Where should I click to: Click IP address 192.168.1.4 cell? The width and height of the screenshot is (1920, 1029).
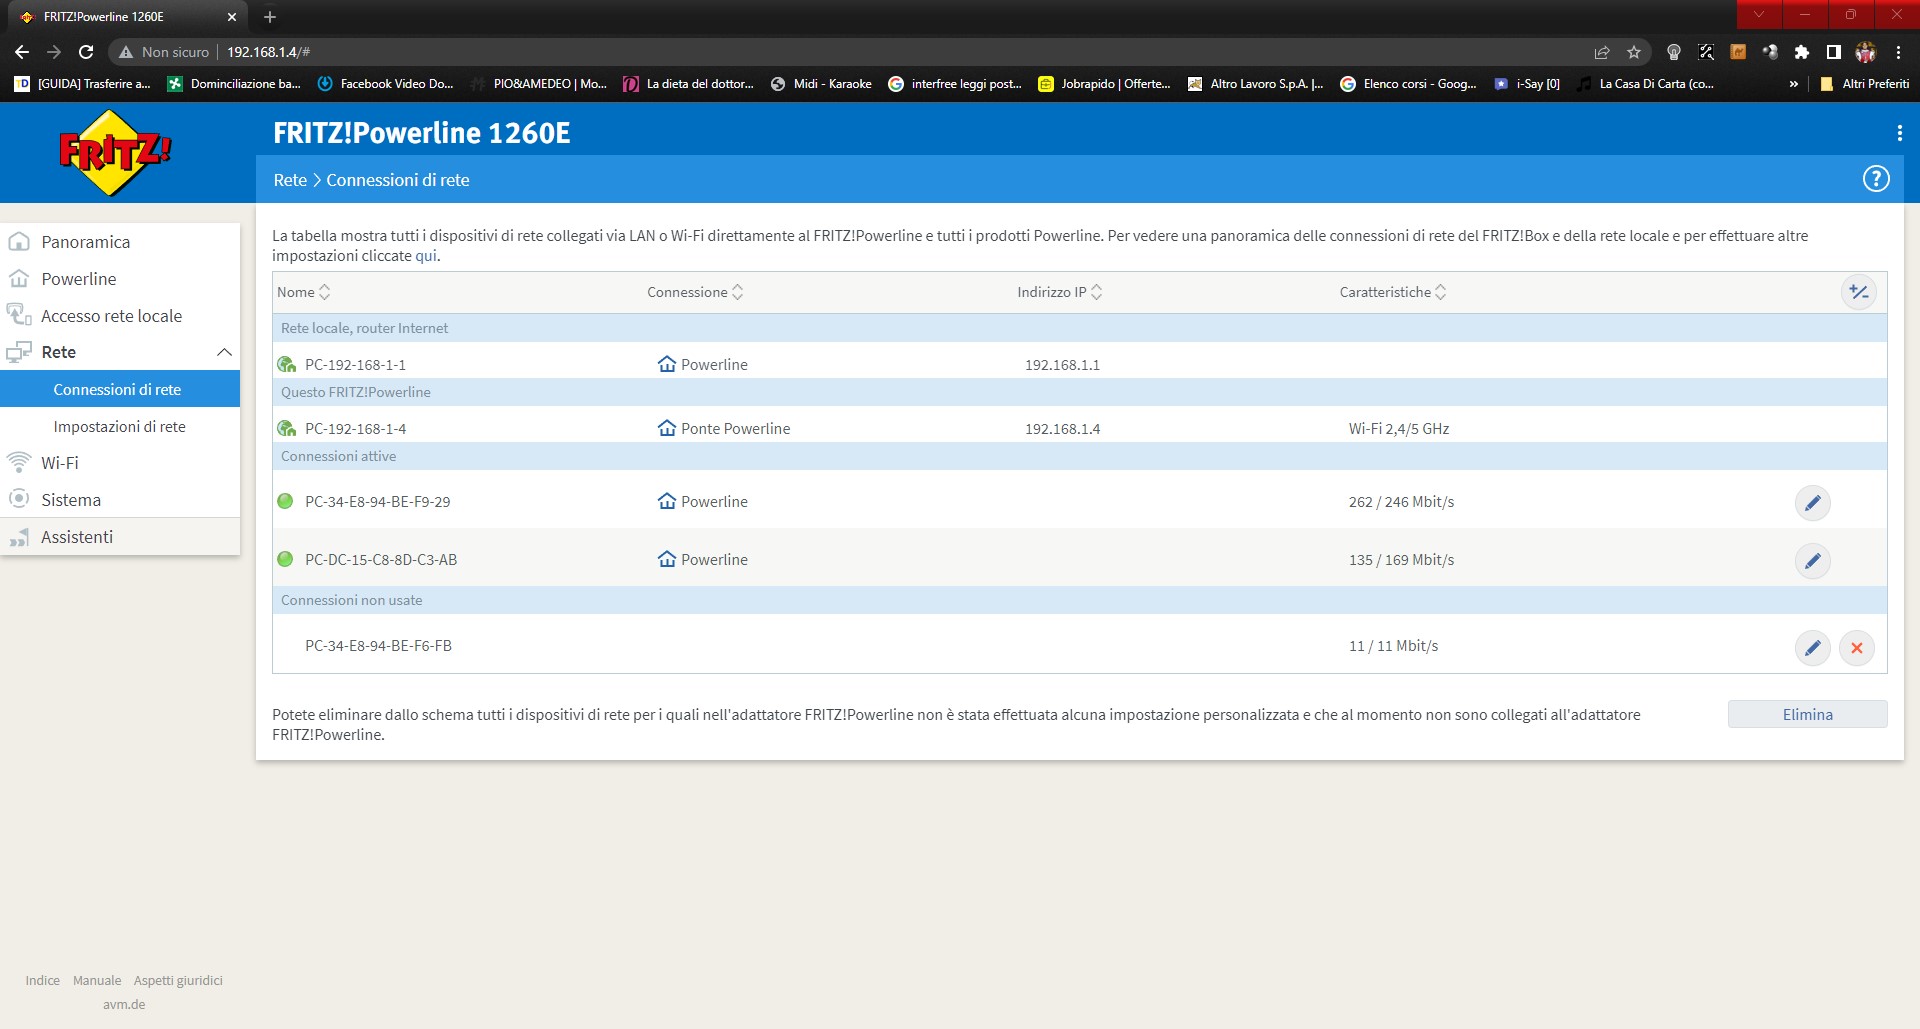tap(1062, 429)
